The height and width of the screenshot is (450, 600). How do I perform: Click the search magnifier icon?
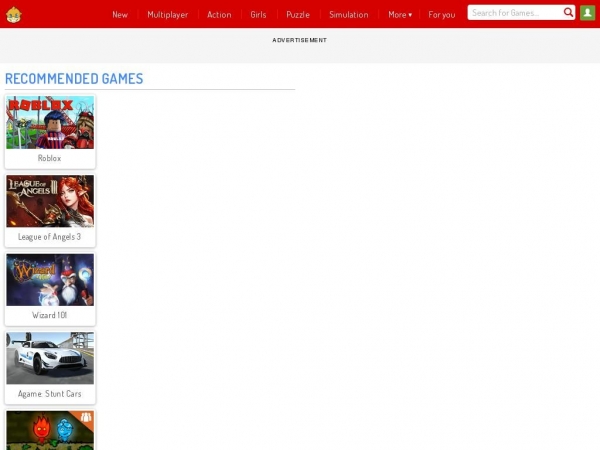point(568,13)
